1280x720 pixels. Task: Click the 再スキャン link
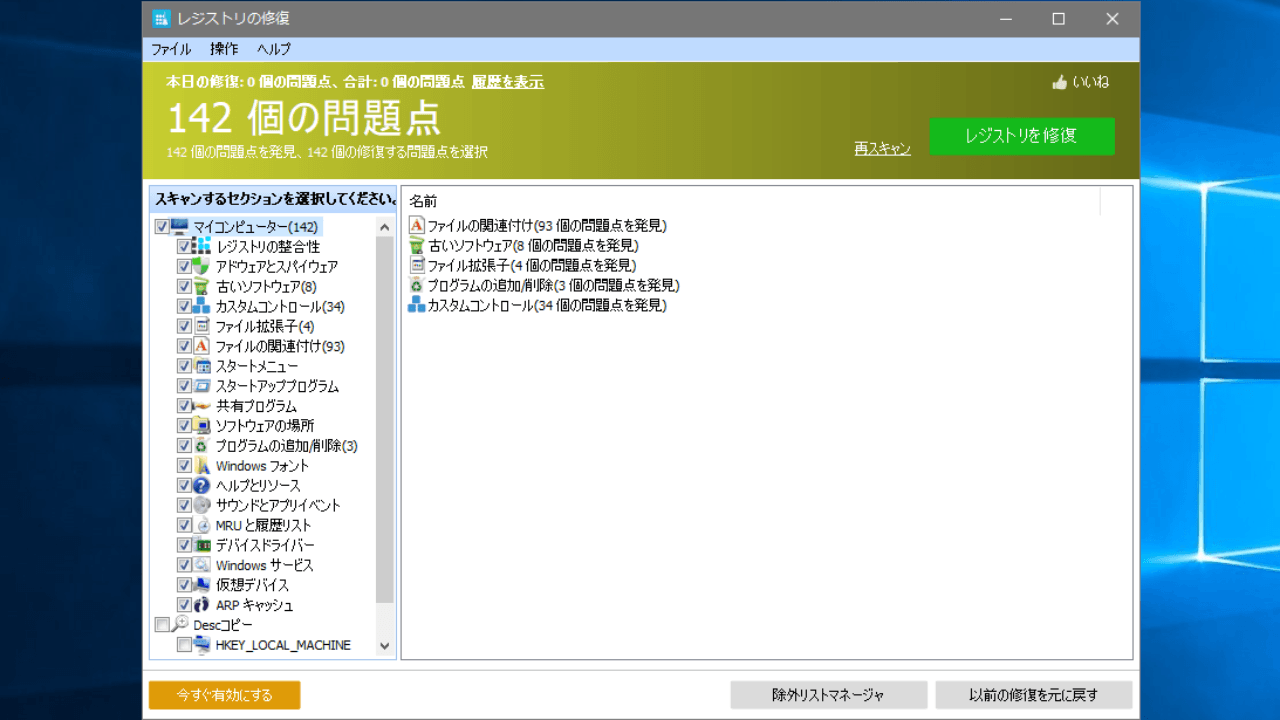pos(882,149)
